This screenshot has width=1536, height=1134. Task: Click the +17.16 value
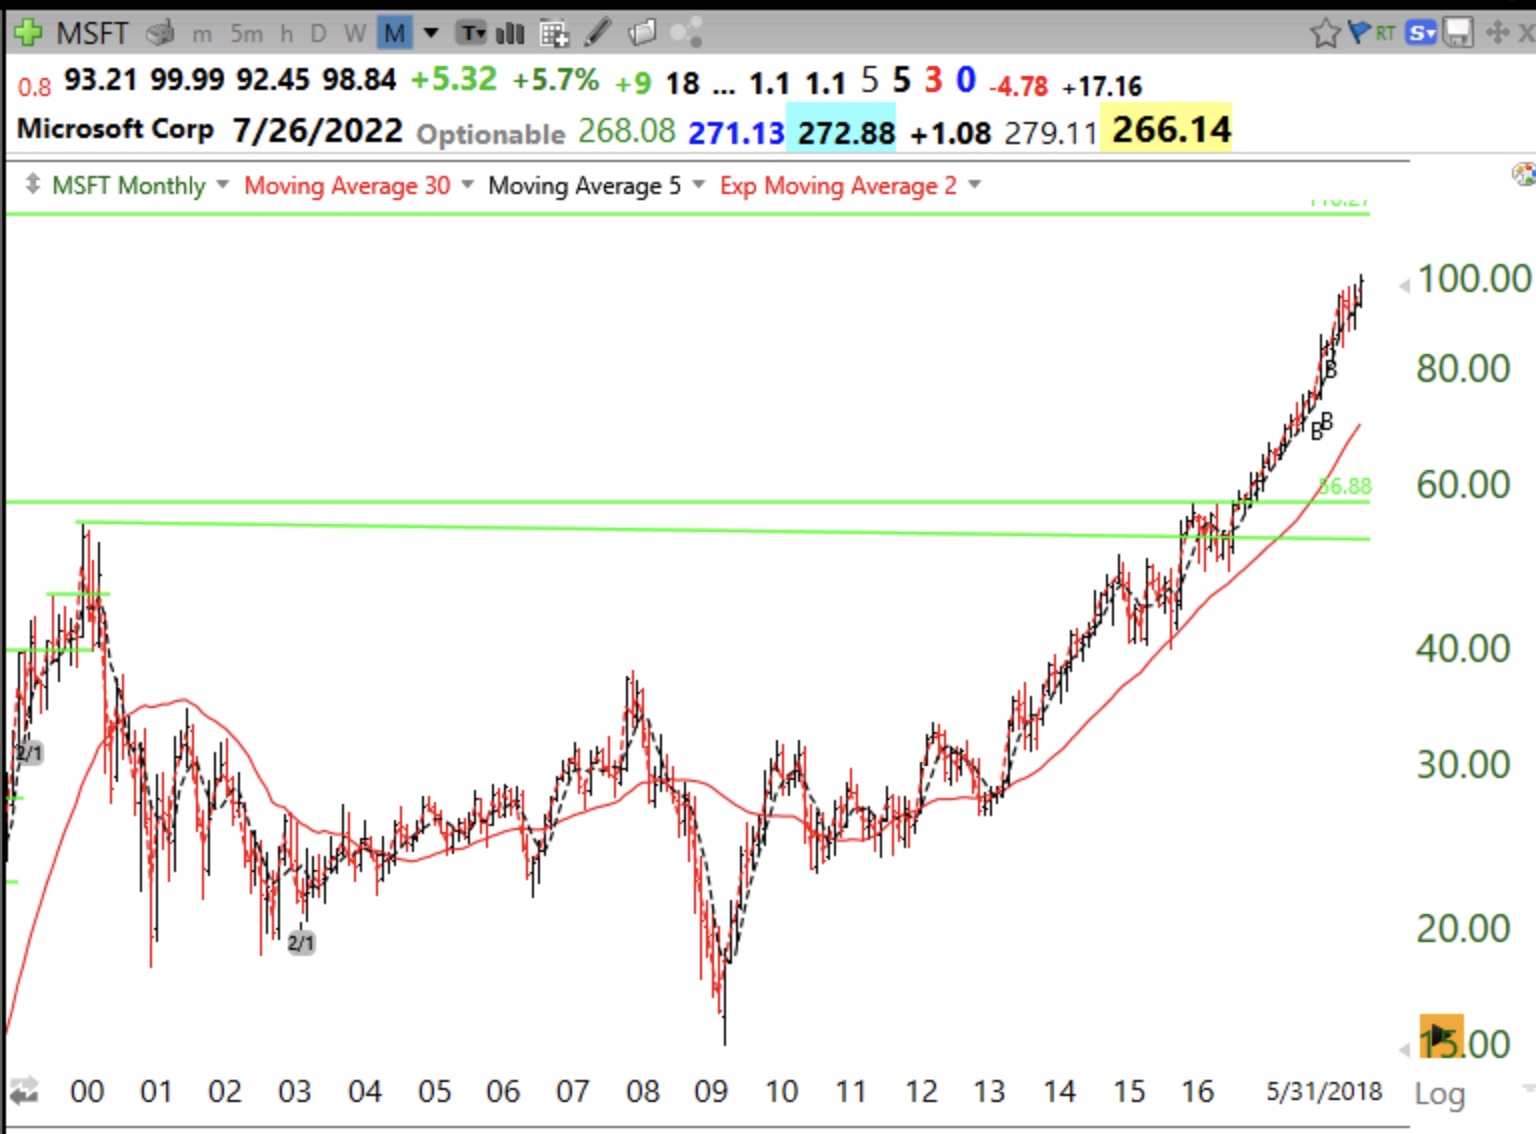coord(1101,87)
